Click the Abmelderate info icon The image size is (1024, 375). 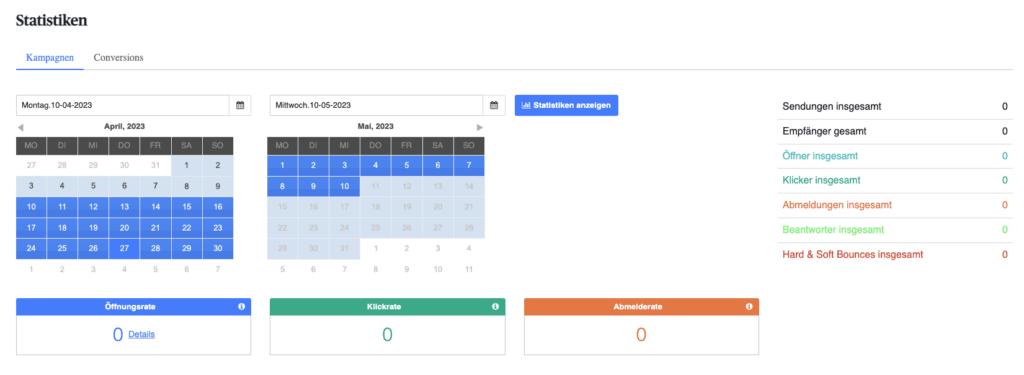click(749, 306)
